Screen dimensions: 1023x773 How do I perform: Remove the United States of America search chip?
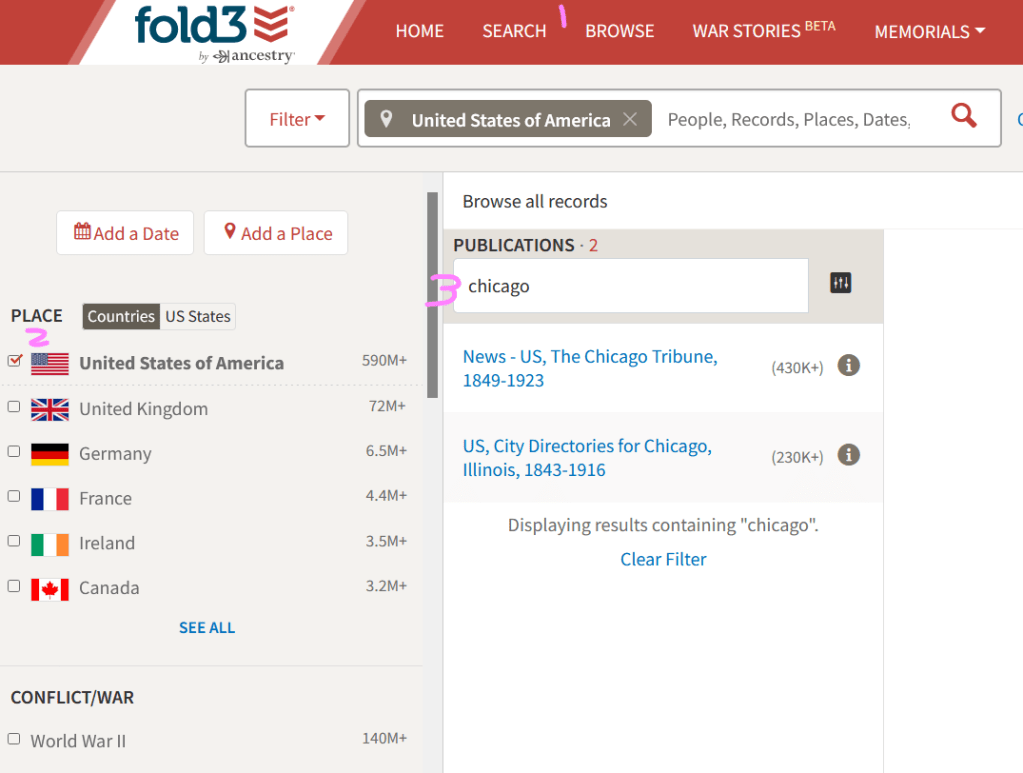629,120
